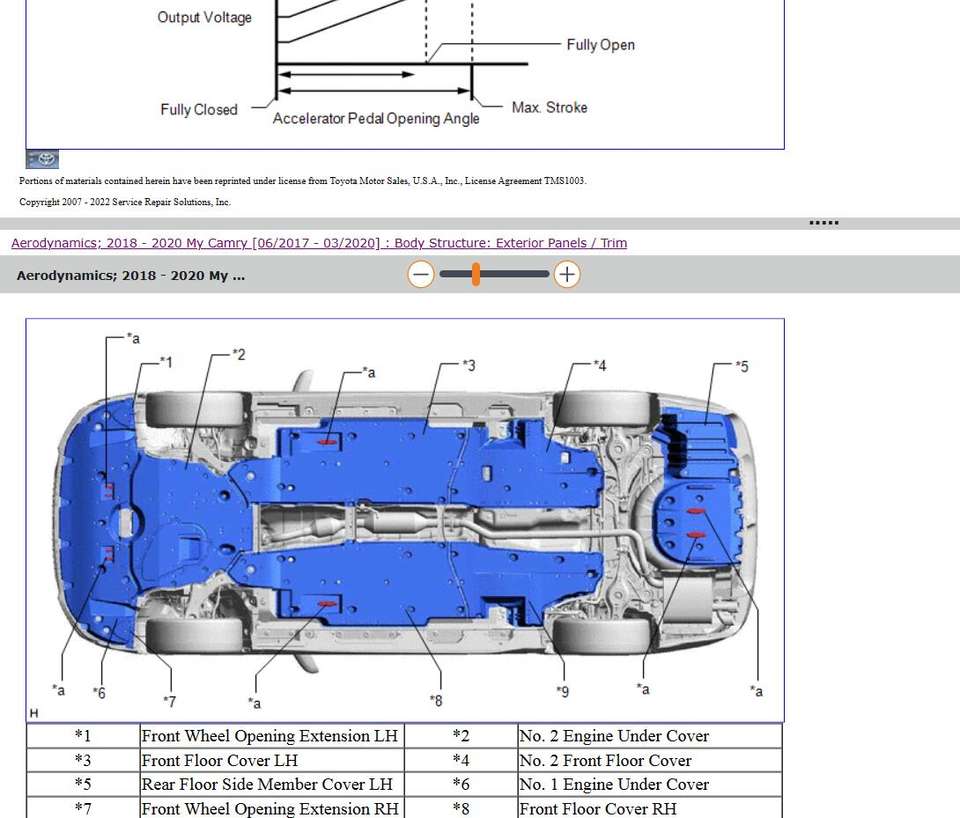Click the zoom in plus button
Screen dimensions: 960x818
point(567,274)
